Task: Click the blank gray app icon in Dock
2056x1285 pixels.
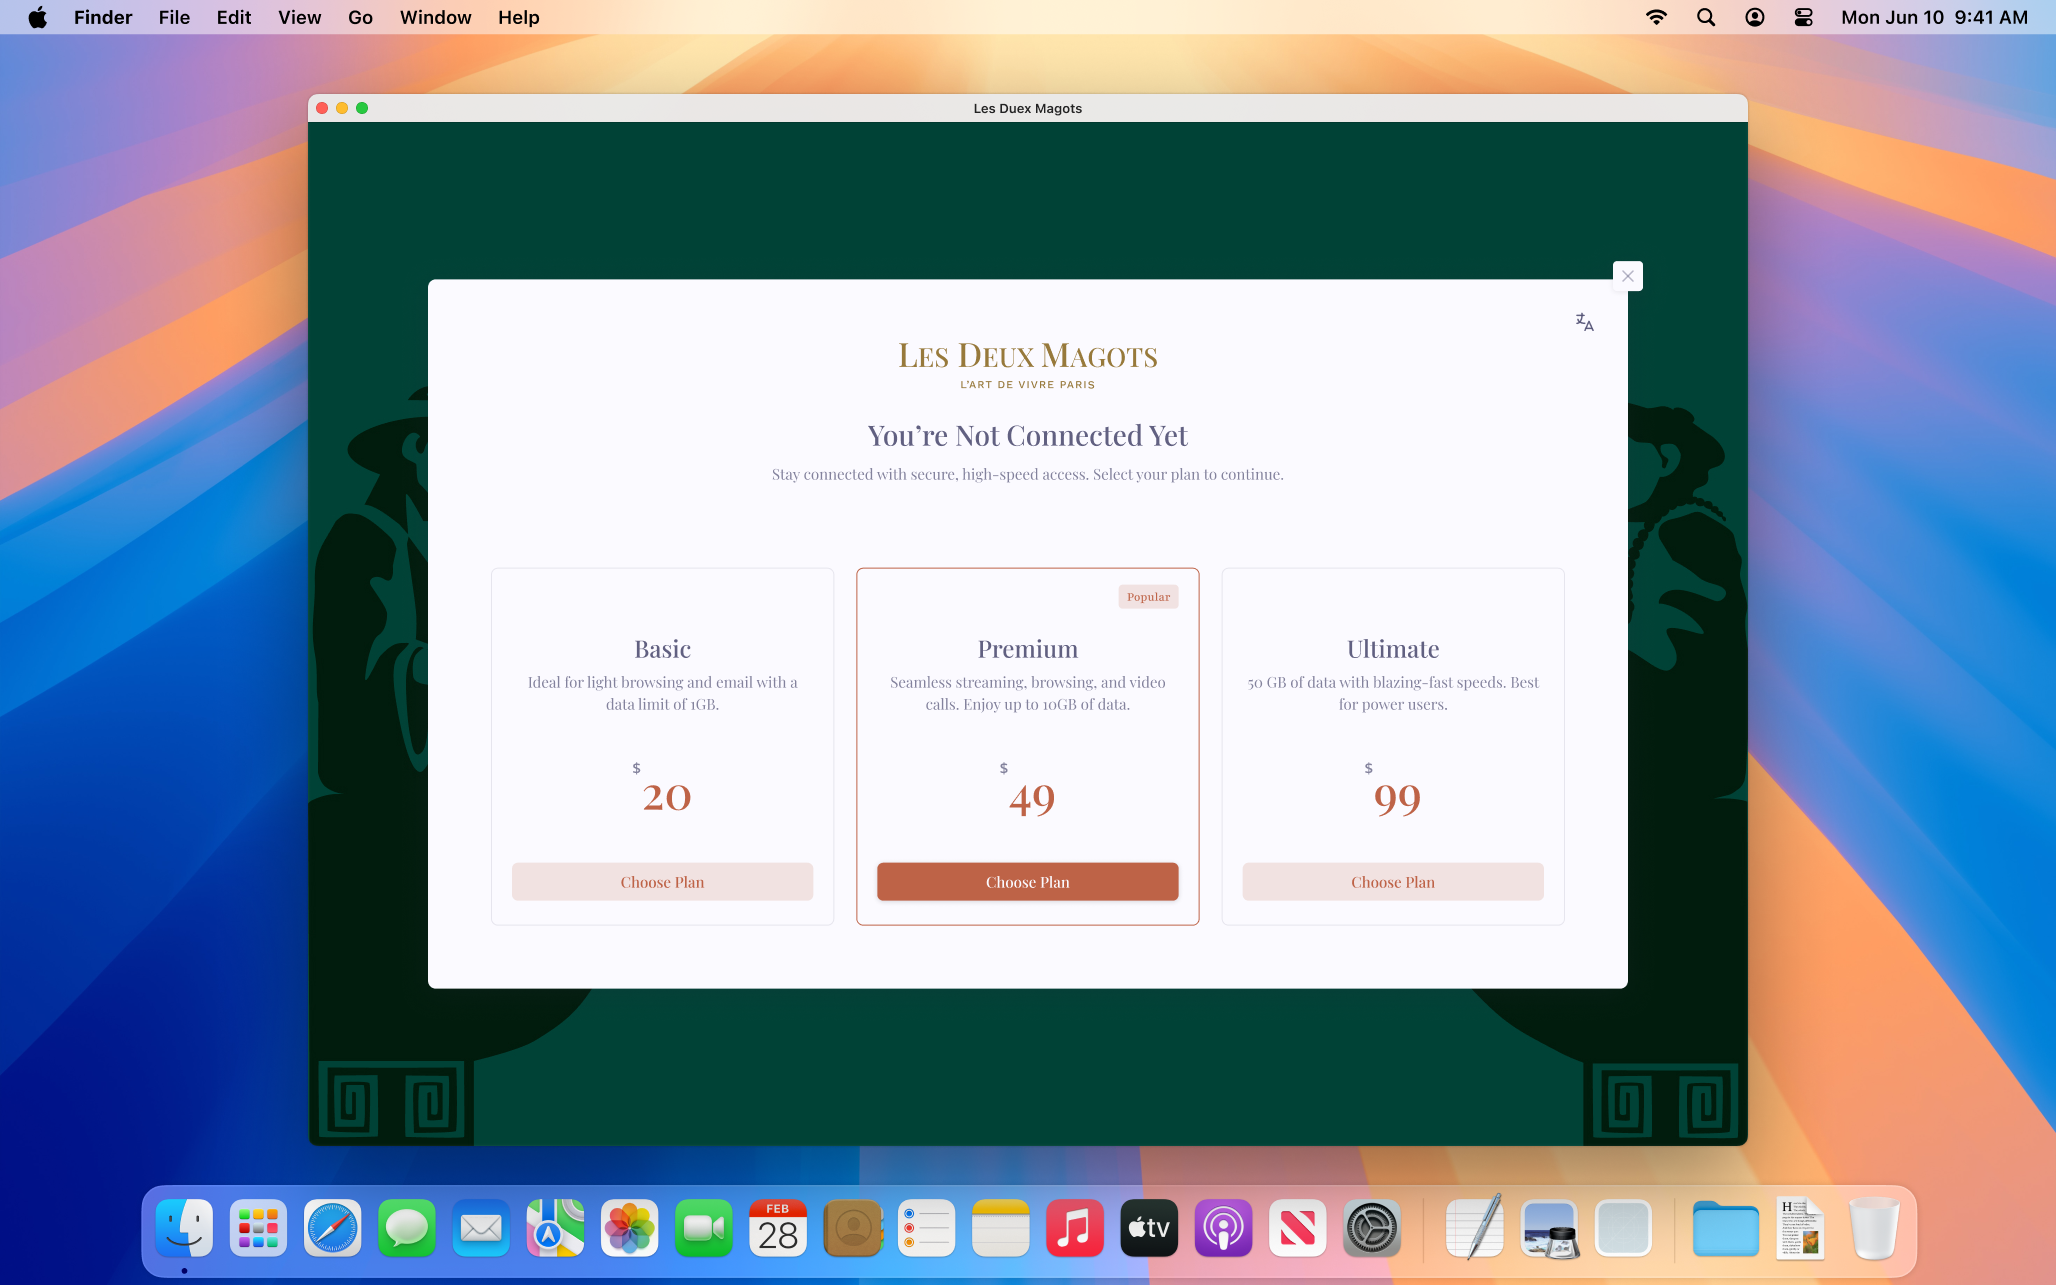Action: [x=1623, y=1228]
